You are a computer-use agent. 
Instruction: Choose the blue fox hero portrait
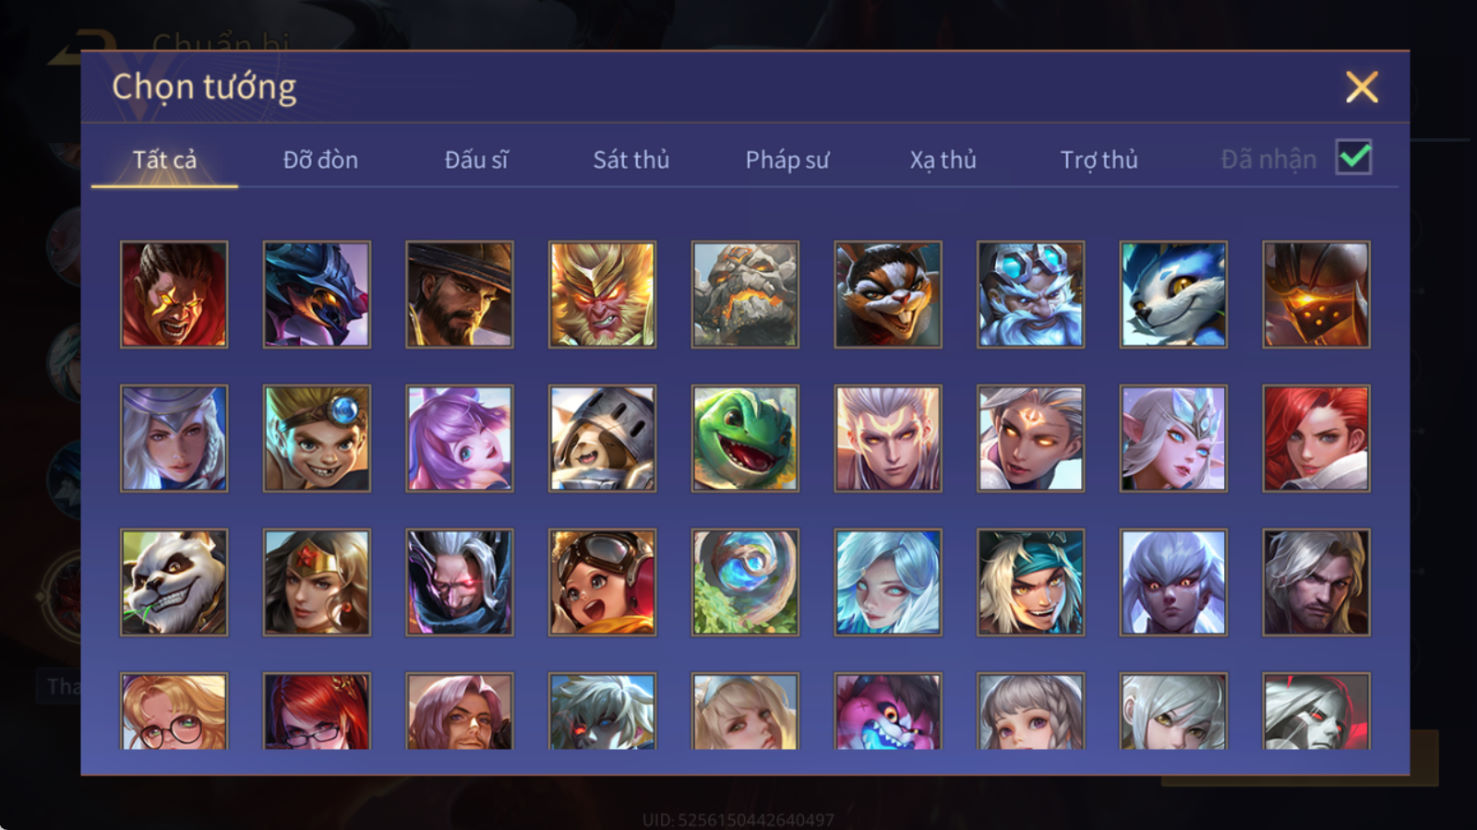point(1173,294)
